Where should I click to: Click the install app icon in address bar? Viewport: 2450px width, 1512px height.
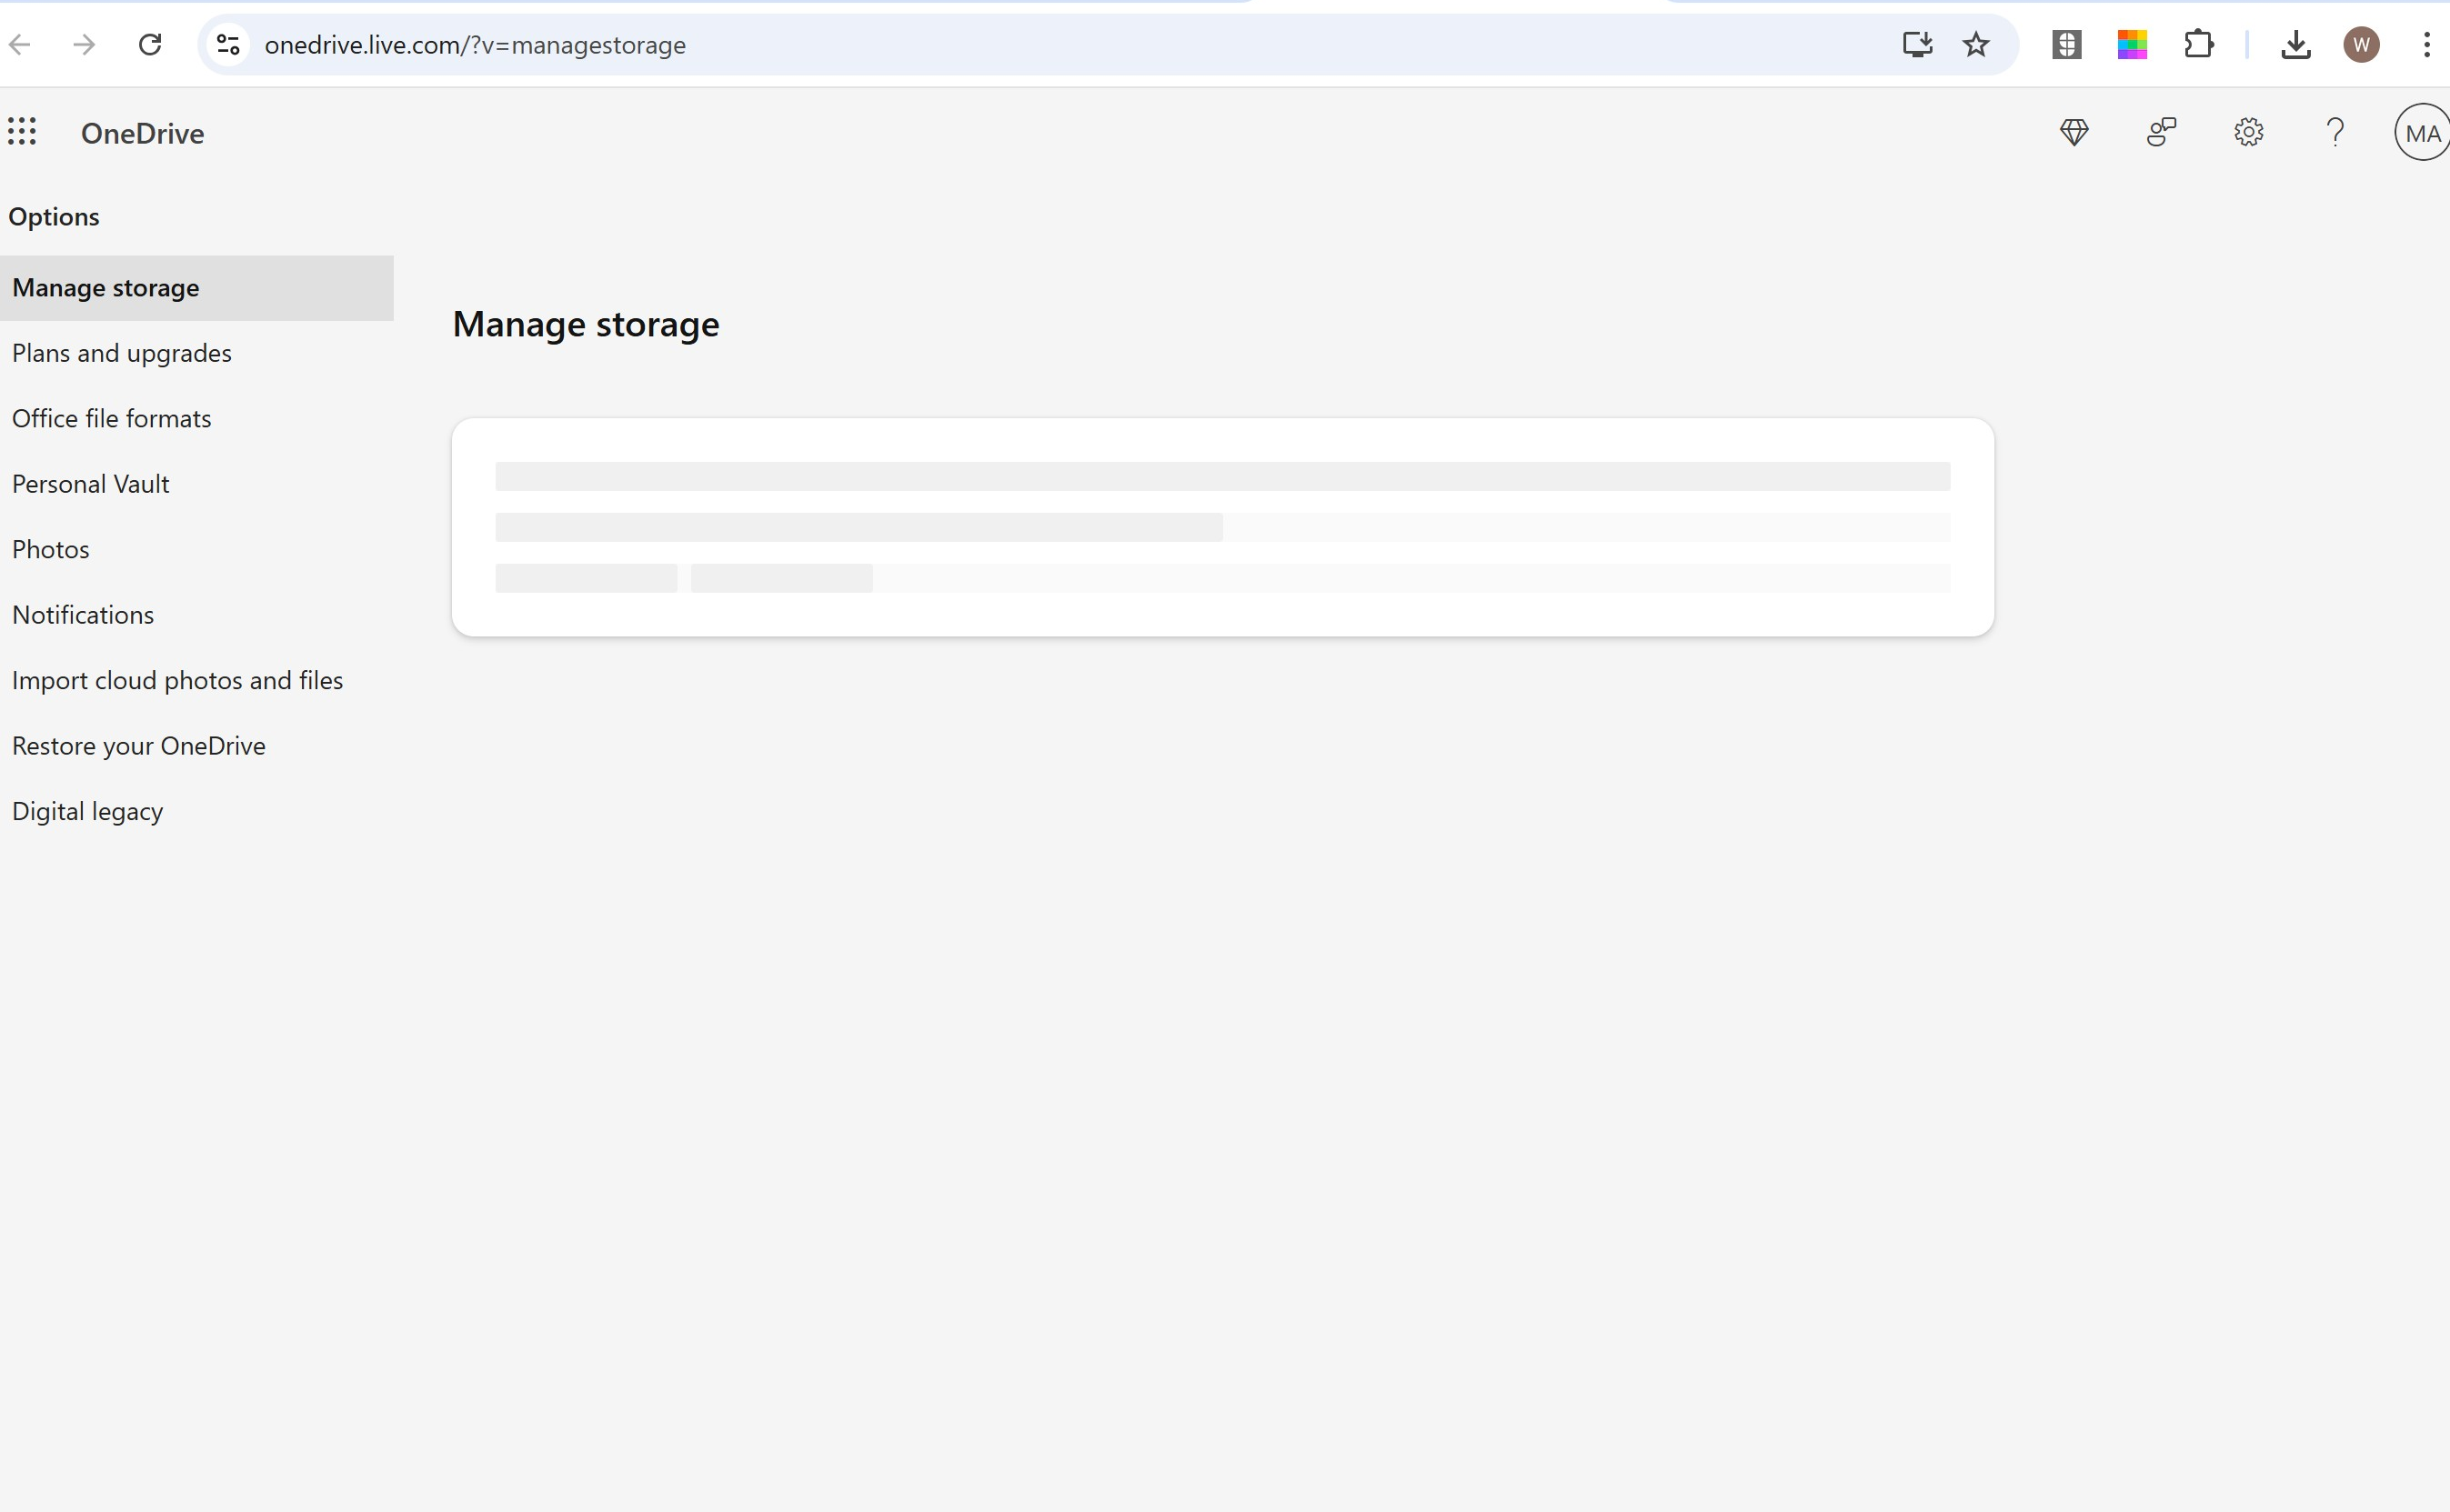point(1916,45)
